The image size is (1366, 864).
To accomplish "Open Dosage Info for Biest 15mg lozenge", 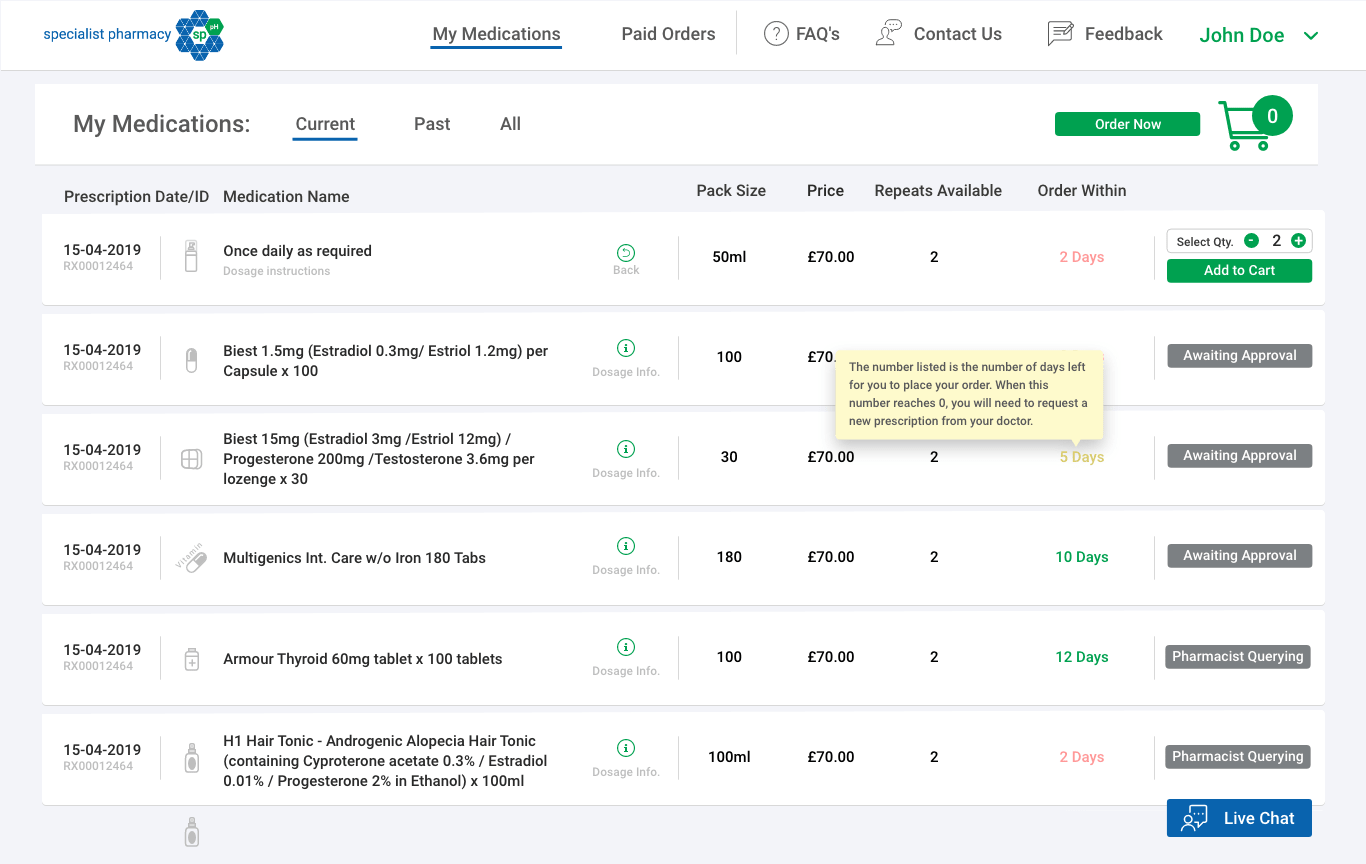I will pos(626,449).
